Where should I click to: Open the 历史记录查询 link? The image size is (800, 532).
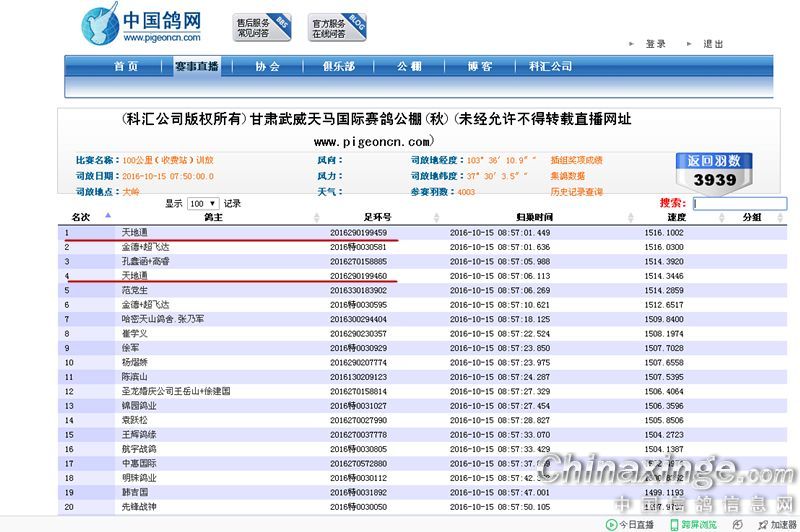[x=576, y=191]
